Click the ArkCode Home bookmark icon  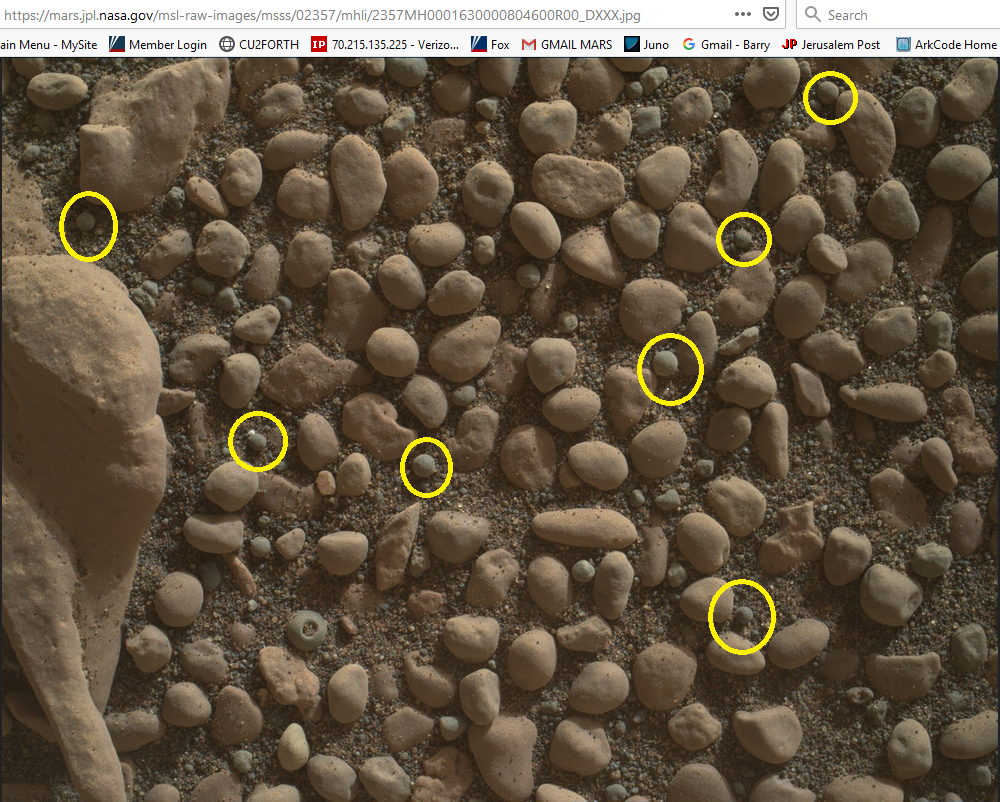pos(903,44)
